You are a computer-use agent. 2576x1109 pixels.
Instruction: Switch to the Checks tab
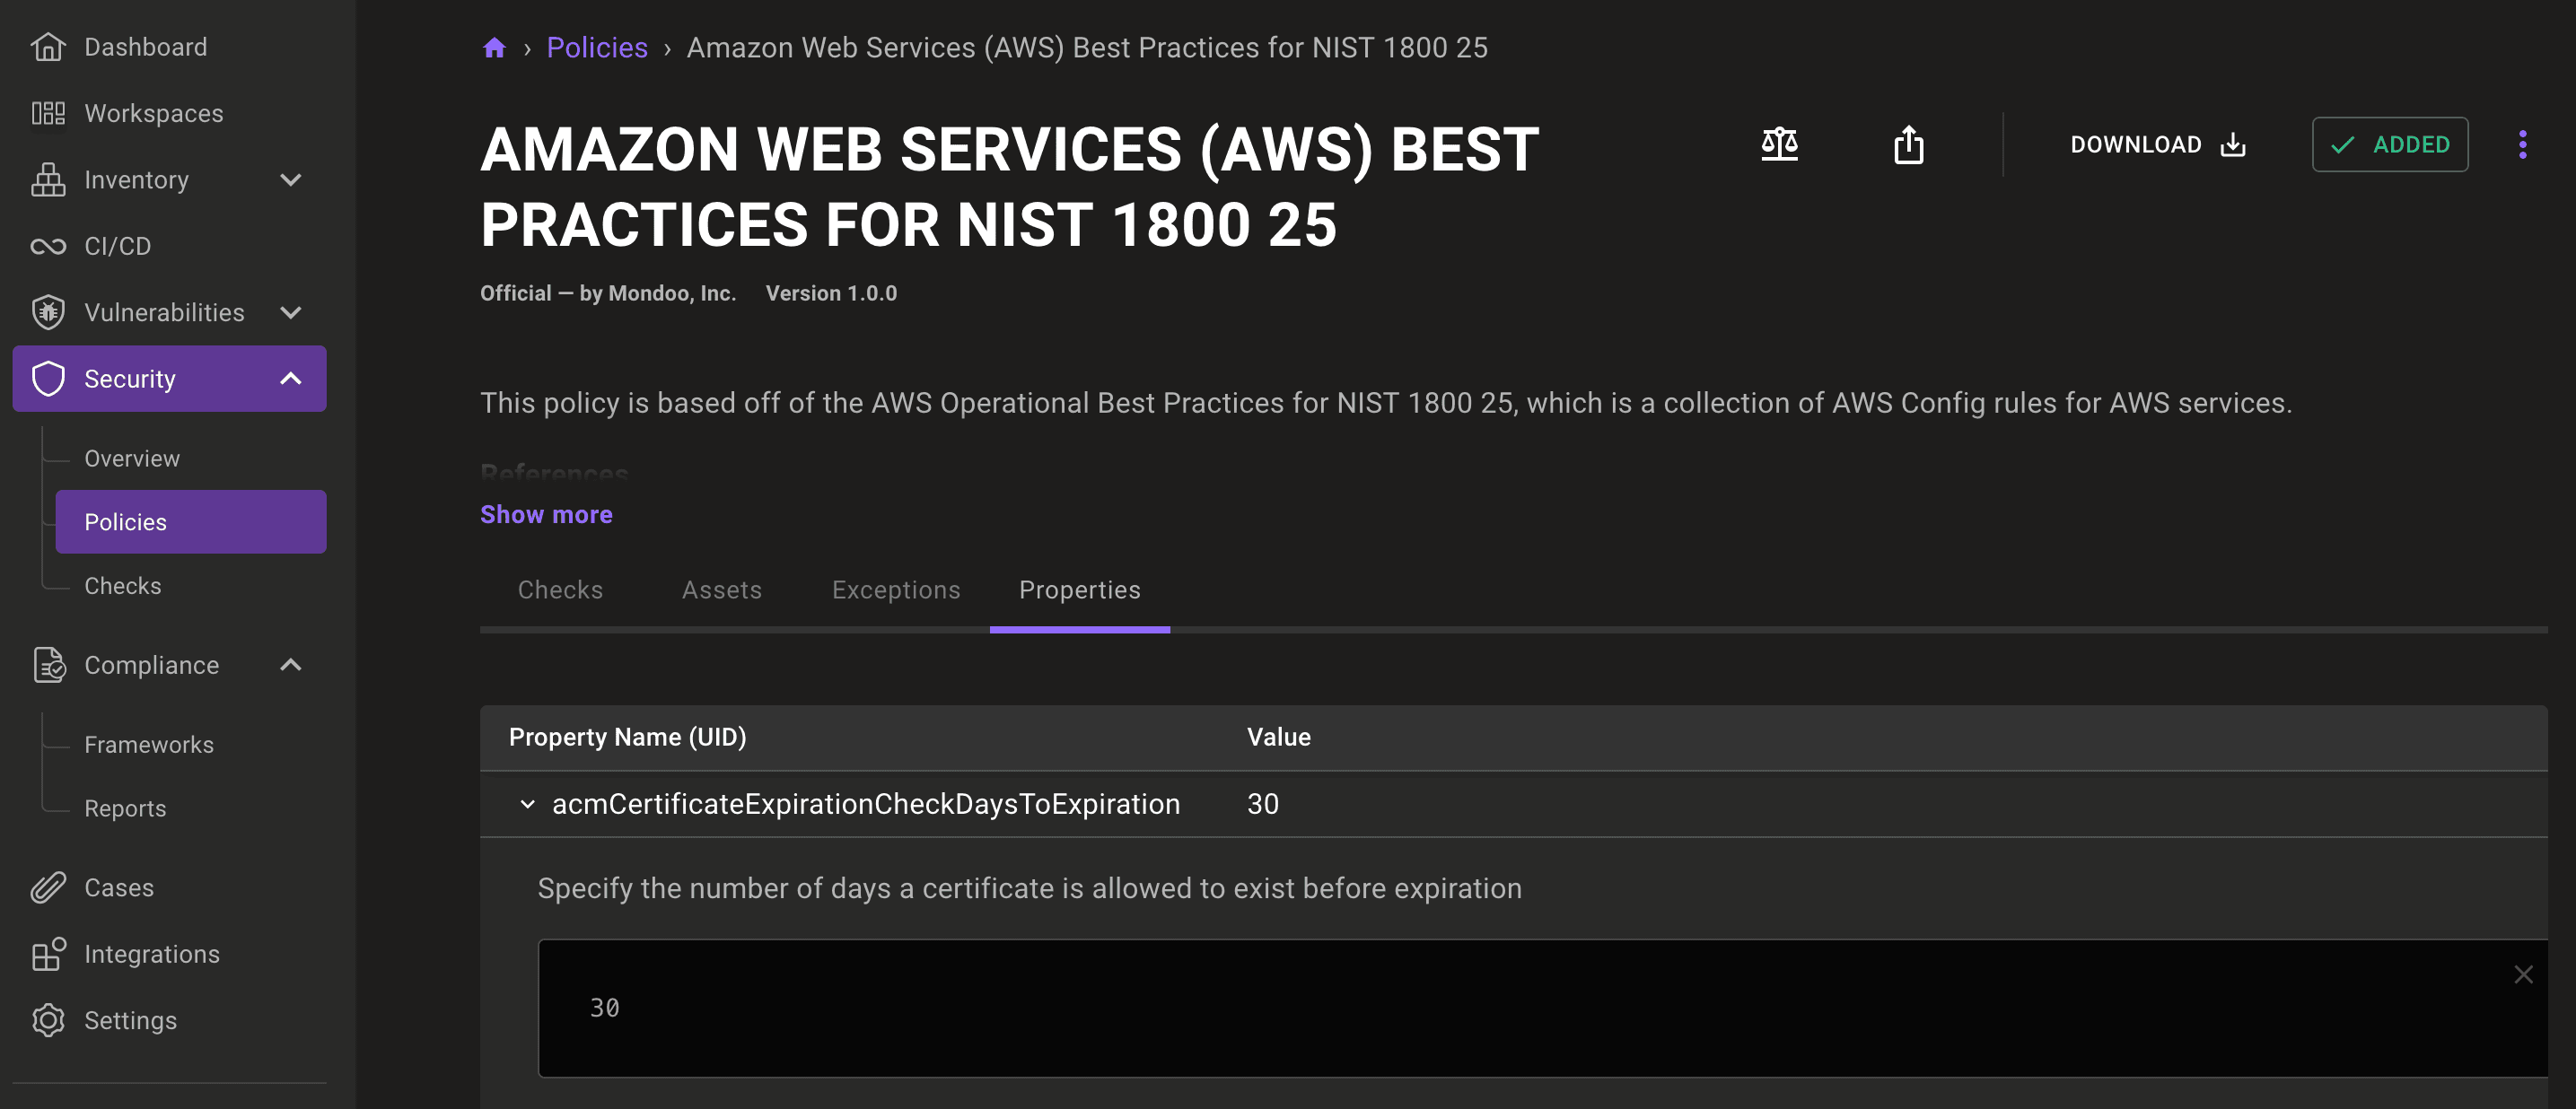(x=560, y=590)
